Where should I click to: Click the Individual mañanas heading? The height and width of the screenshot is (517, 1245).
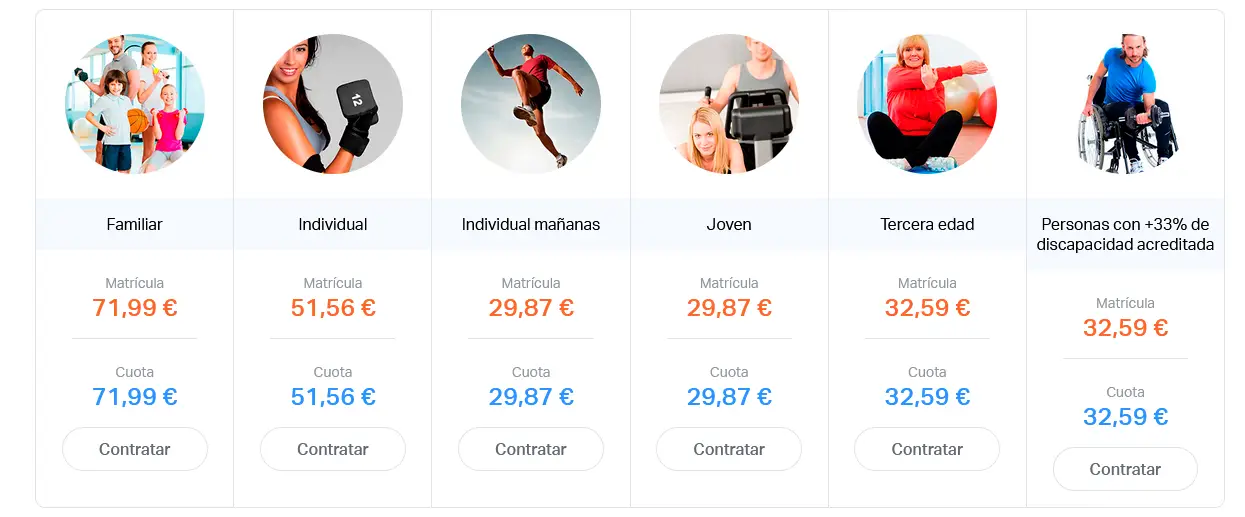click(x=531, y=224)
